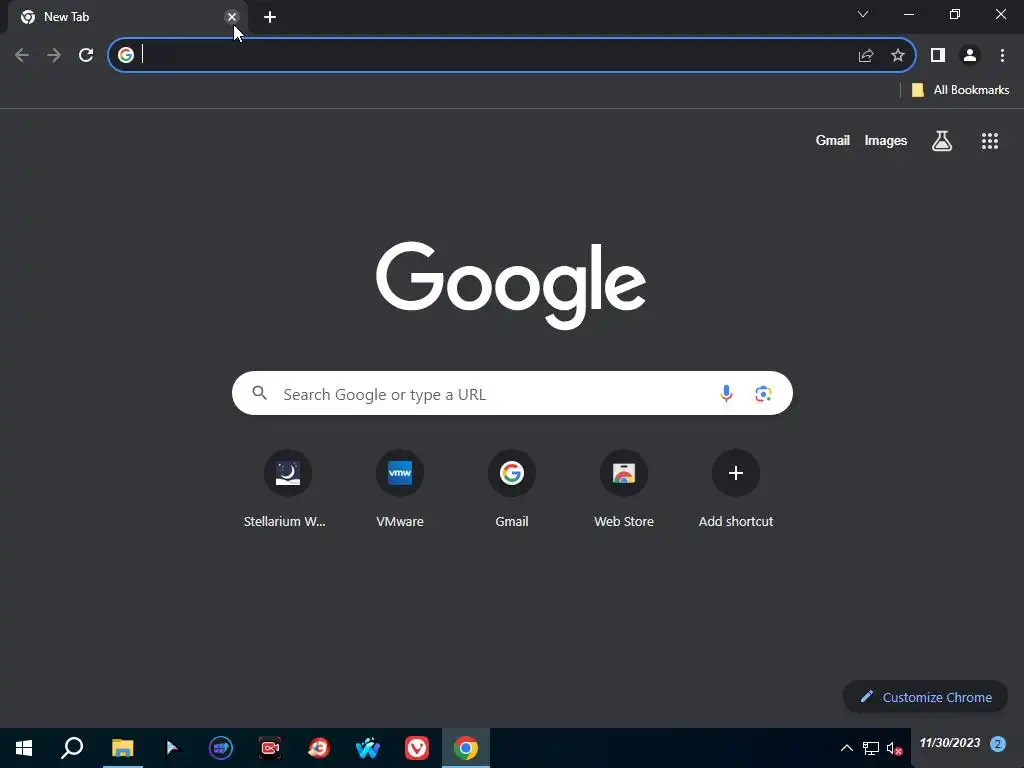Open the All Bookmarks folder
Viewport: 1024px width, 768px height.
960,90
